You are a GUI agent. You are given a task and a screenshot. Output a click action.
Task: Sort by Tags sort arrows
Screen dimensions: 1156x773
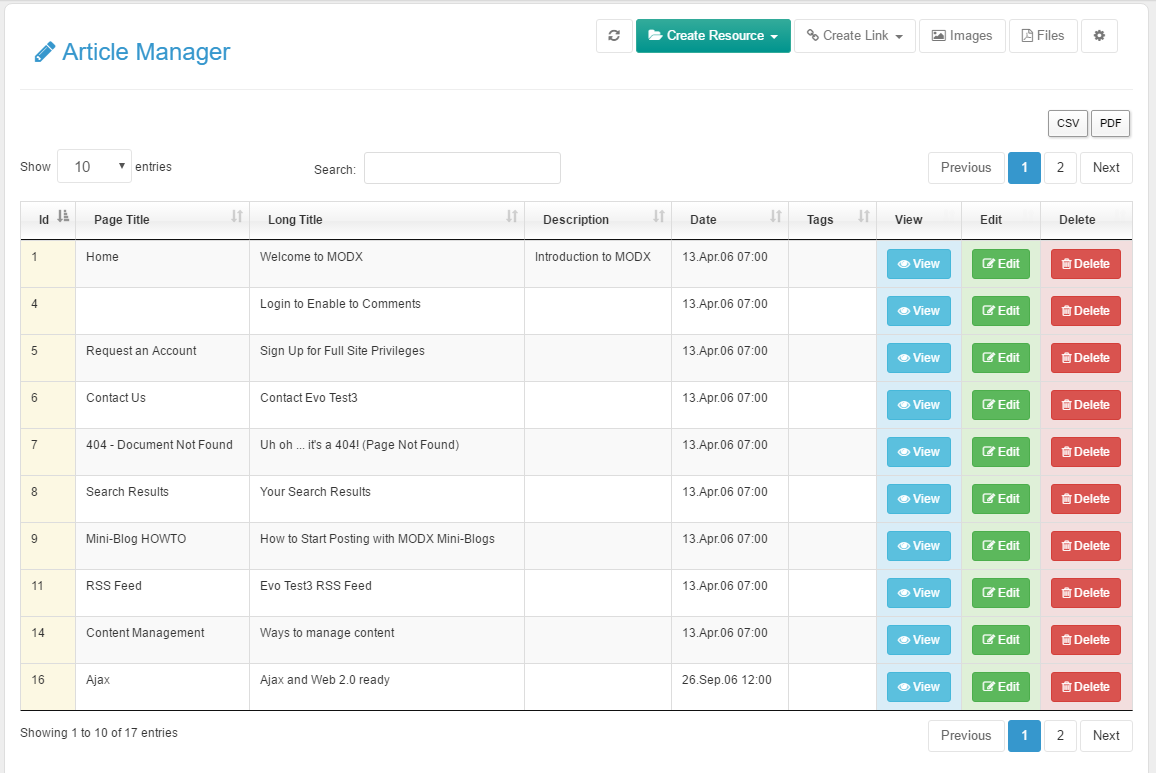[864, 216]
